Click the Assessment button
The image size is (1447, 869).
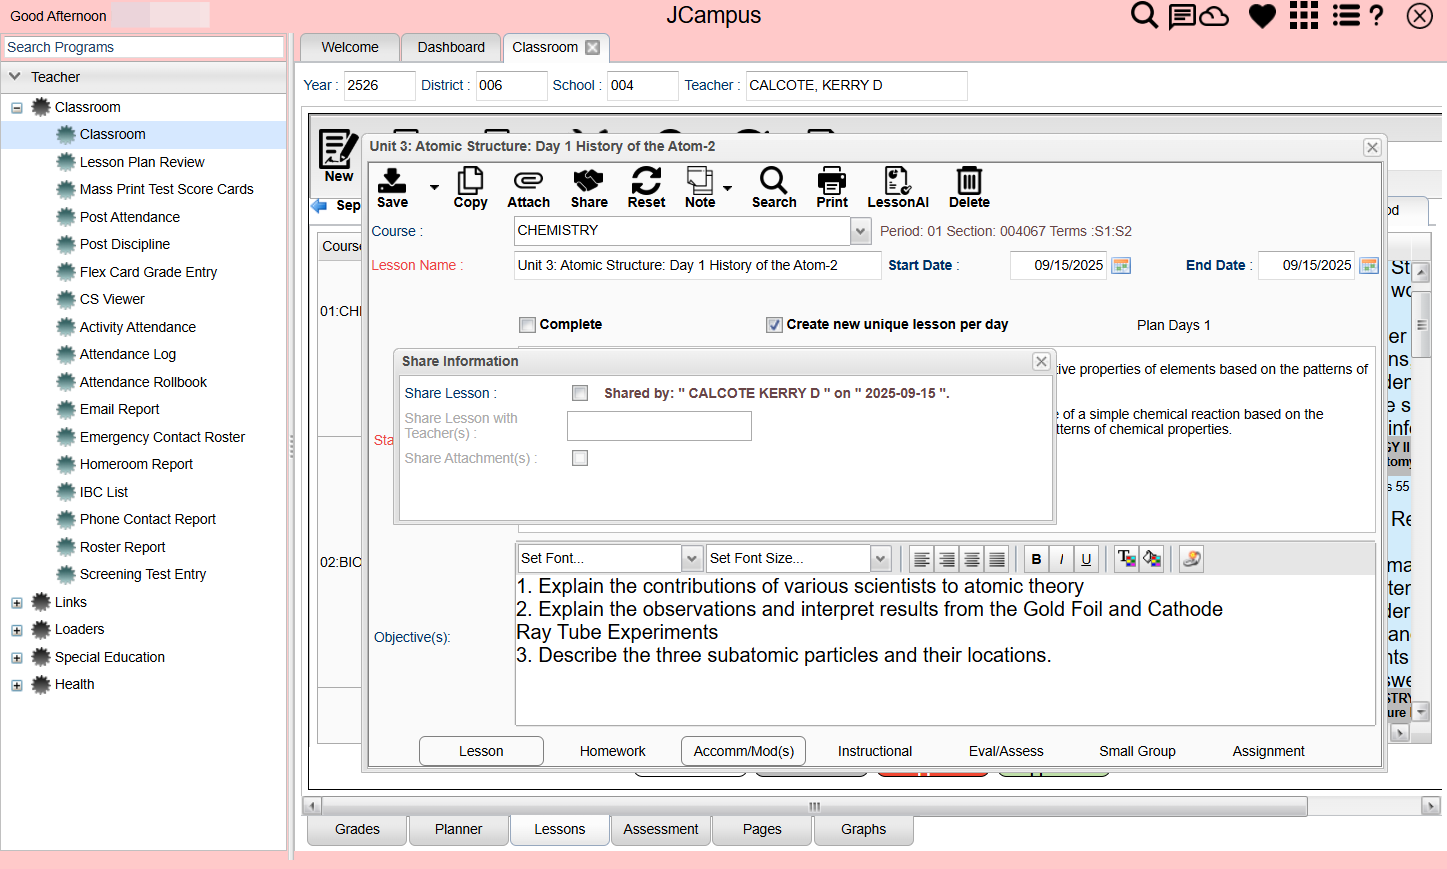tap(661, 829)
